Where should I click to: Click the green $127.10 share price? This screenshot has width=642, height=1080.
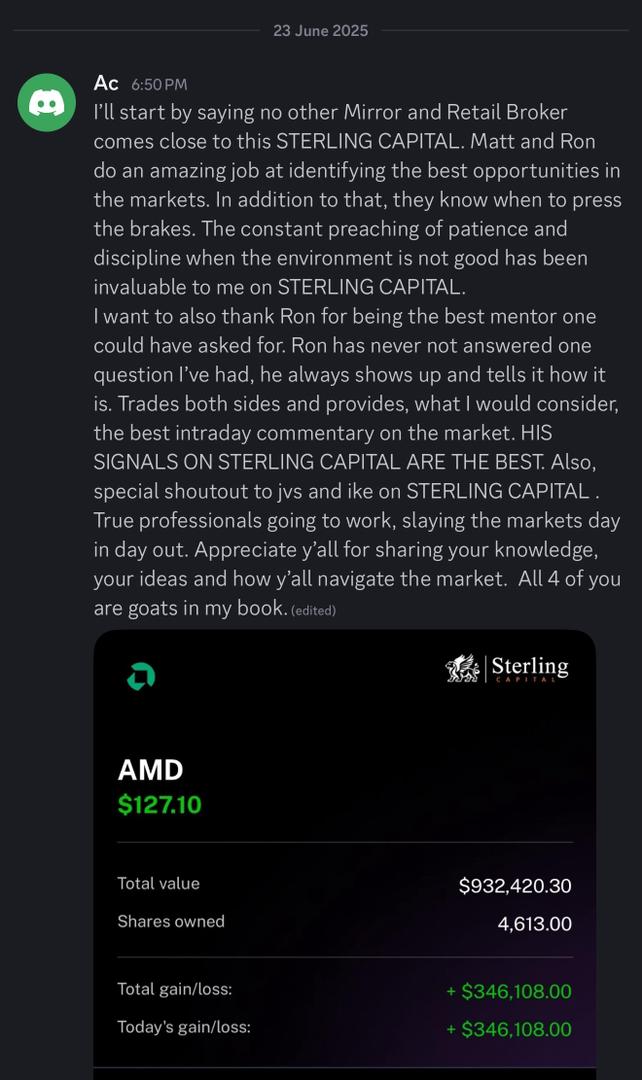(160, 805)
